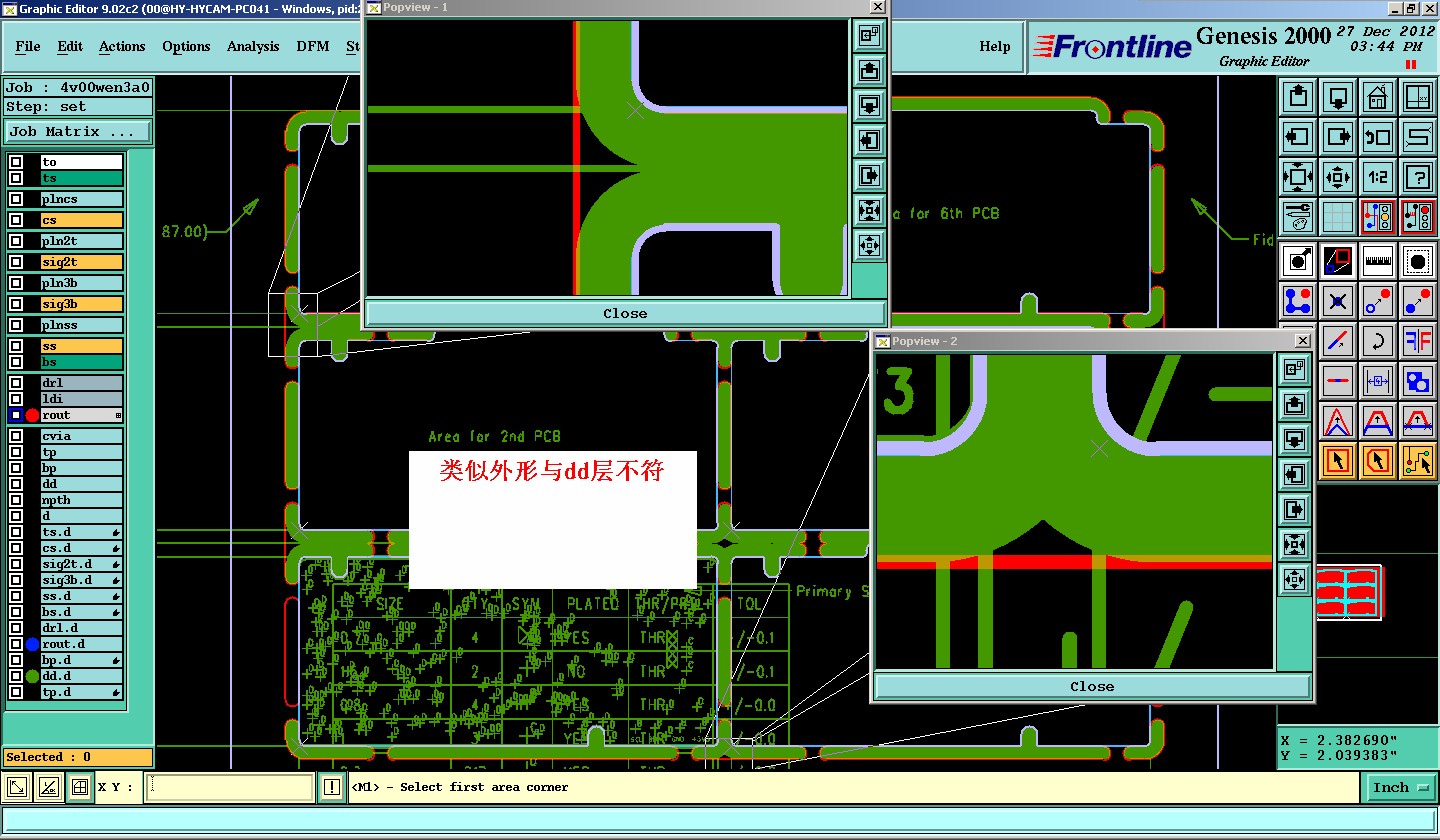The width and height of the screenshot is (1440, 840).
Task: Click the red panel overview thumbnail
Action: 1349,592
